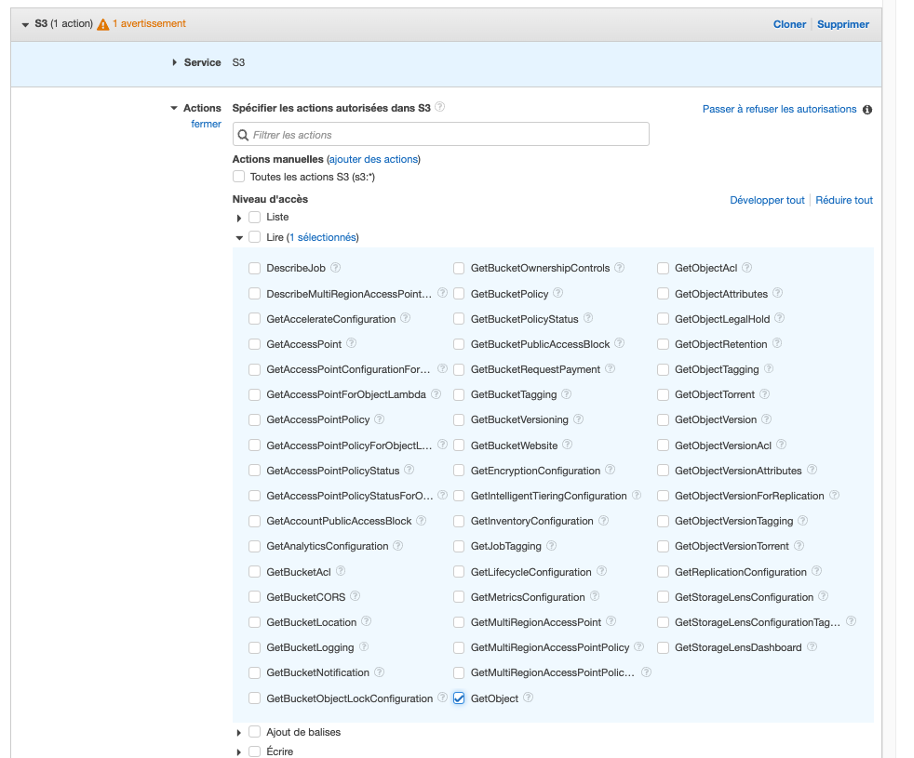Check the GetObjectVersionTorrent checkbox
Screen dimensions: 914x758
pyautogui.click(x=663, y=546)
